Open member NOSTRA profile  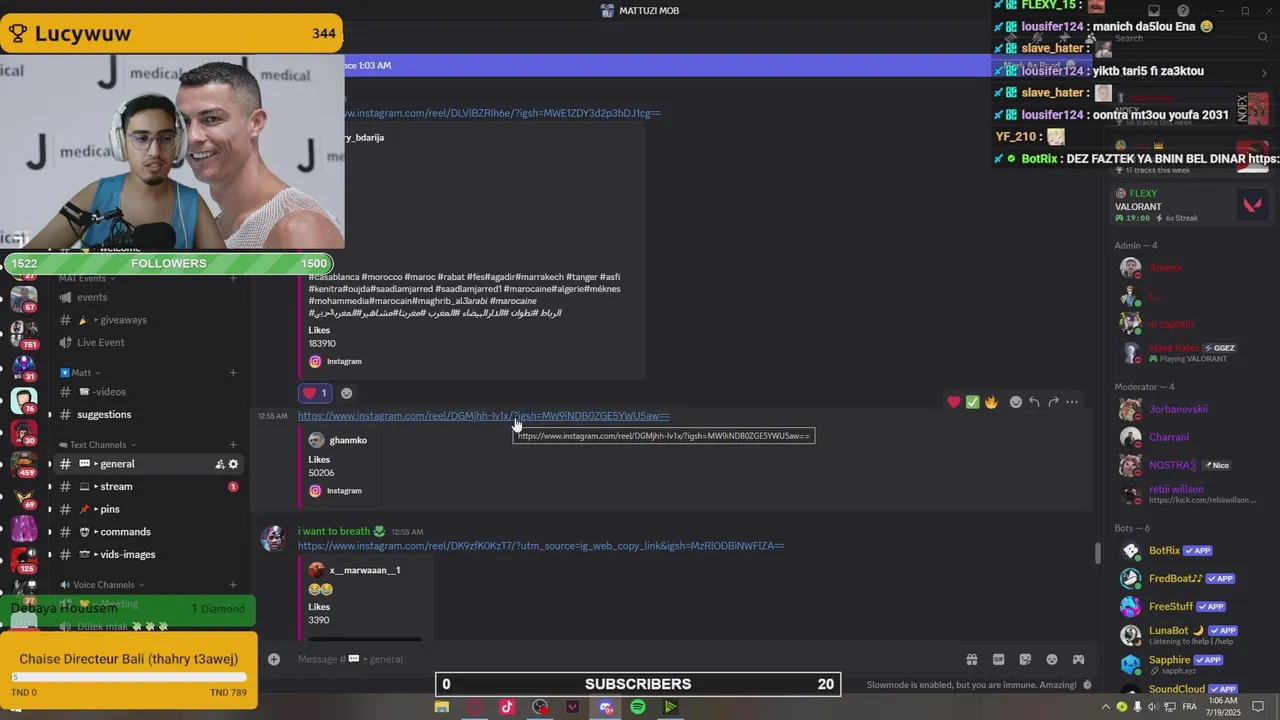tap(1172, 465)
